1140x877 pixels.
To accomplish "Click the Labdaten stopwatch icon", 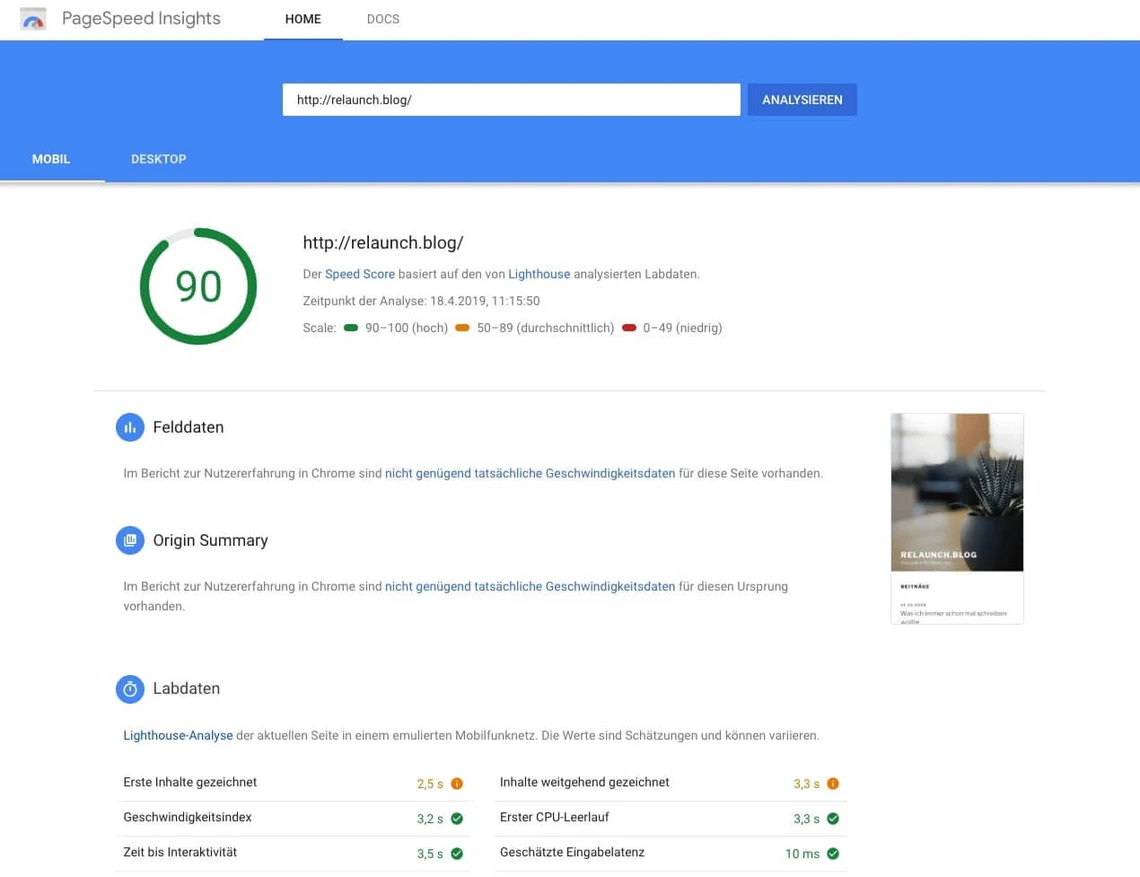I will click(x=130, y=688).
